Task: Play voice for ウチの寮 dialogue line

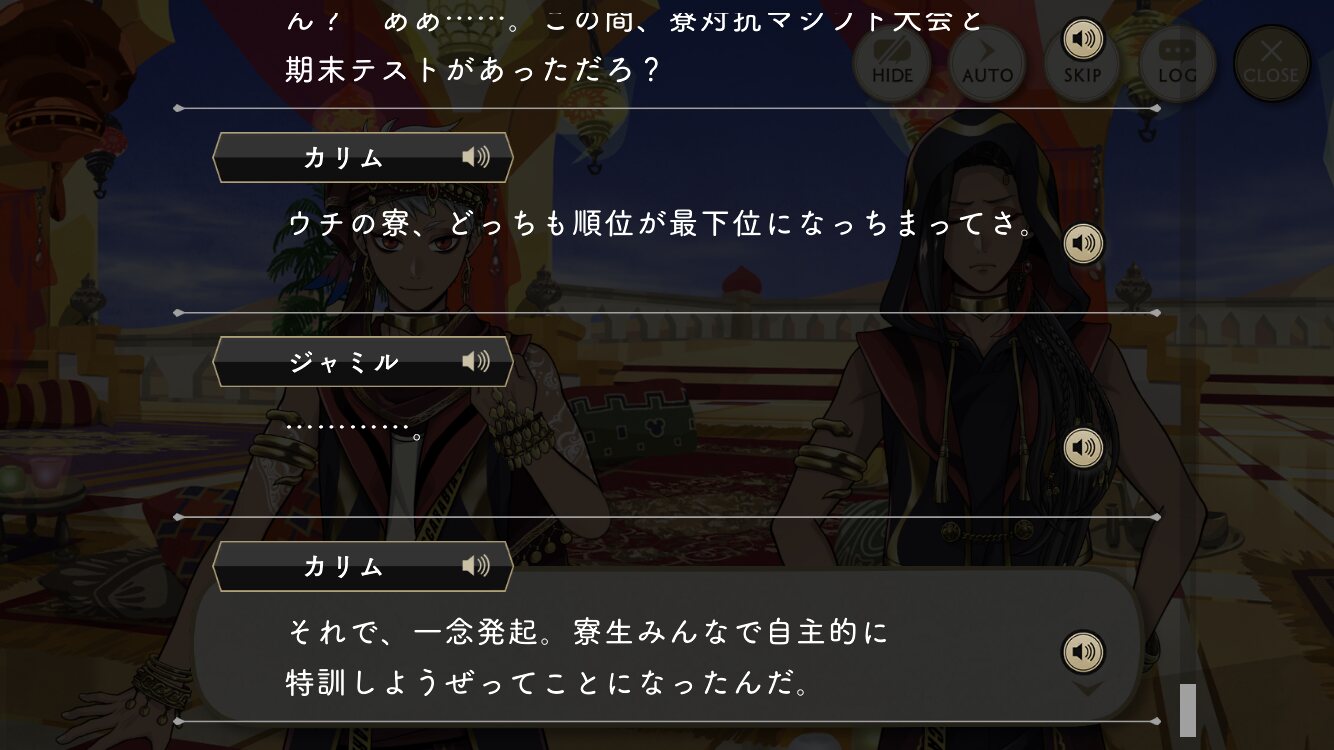Action: [1082, 243]
